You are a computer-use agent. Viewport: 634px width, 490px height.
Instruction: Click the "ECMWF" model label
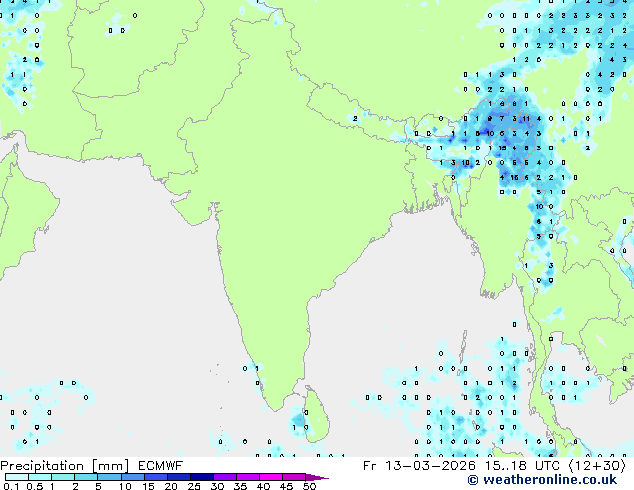point(161,466)
